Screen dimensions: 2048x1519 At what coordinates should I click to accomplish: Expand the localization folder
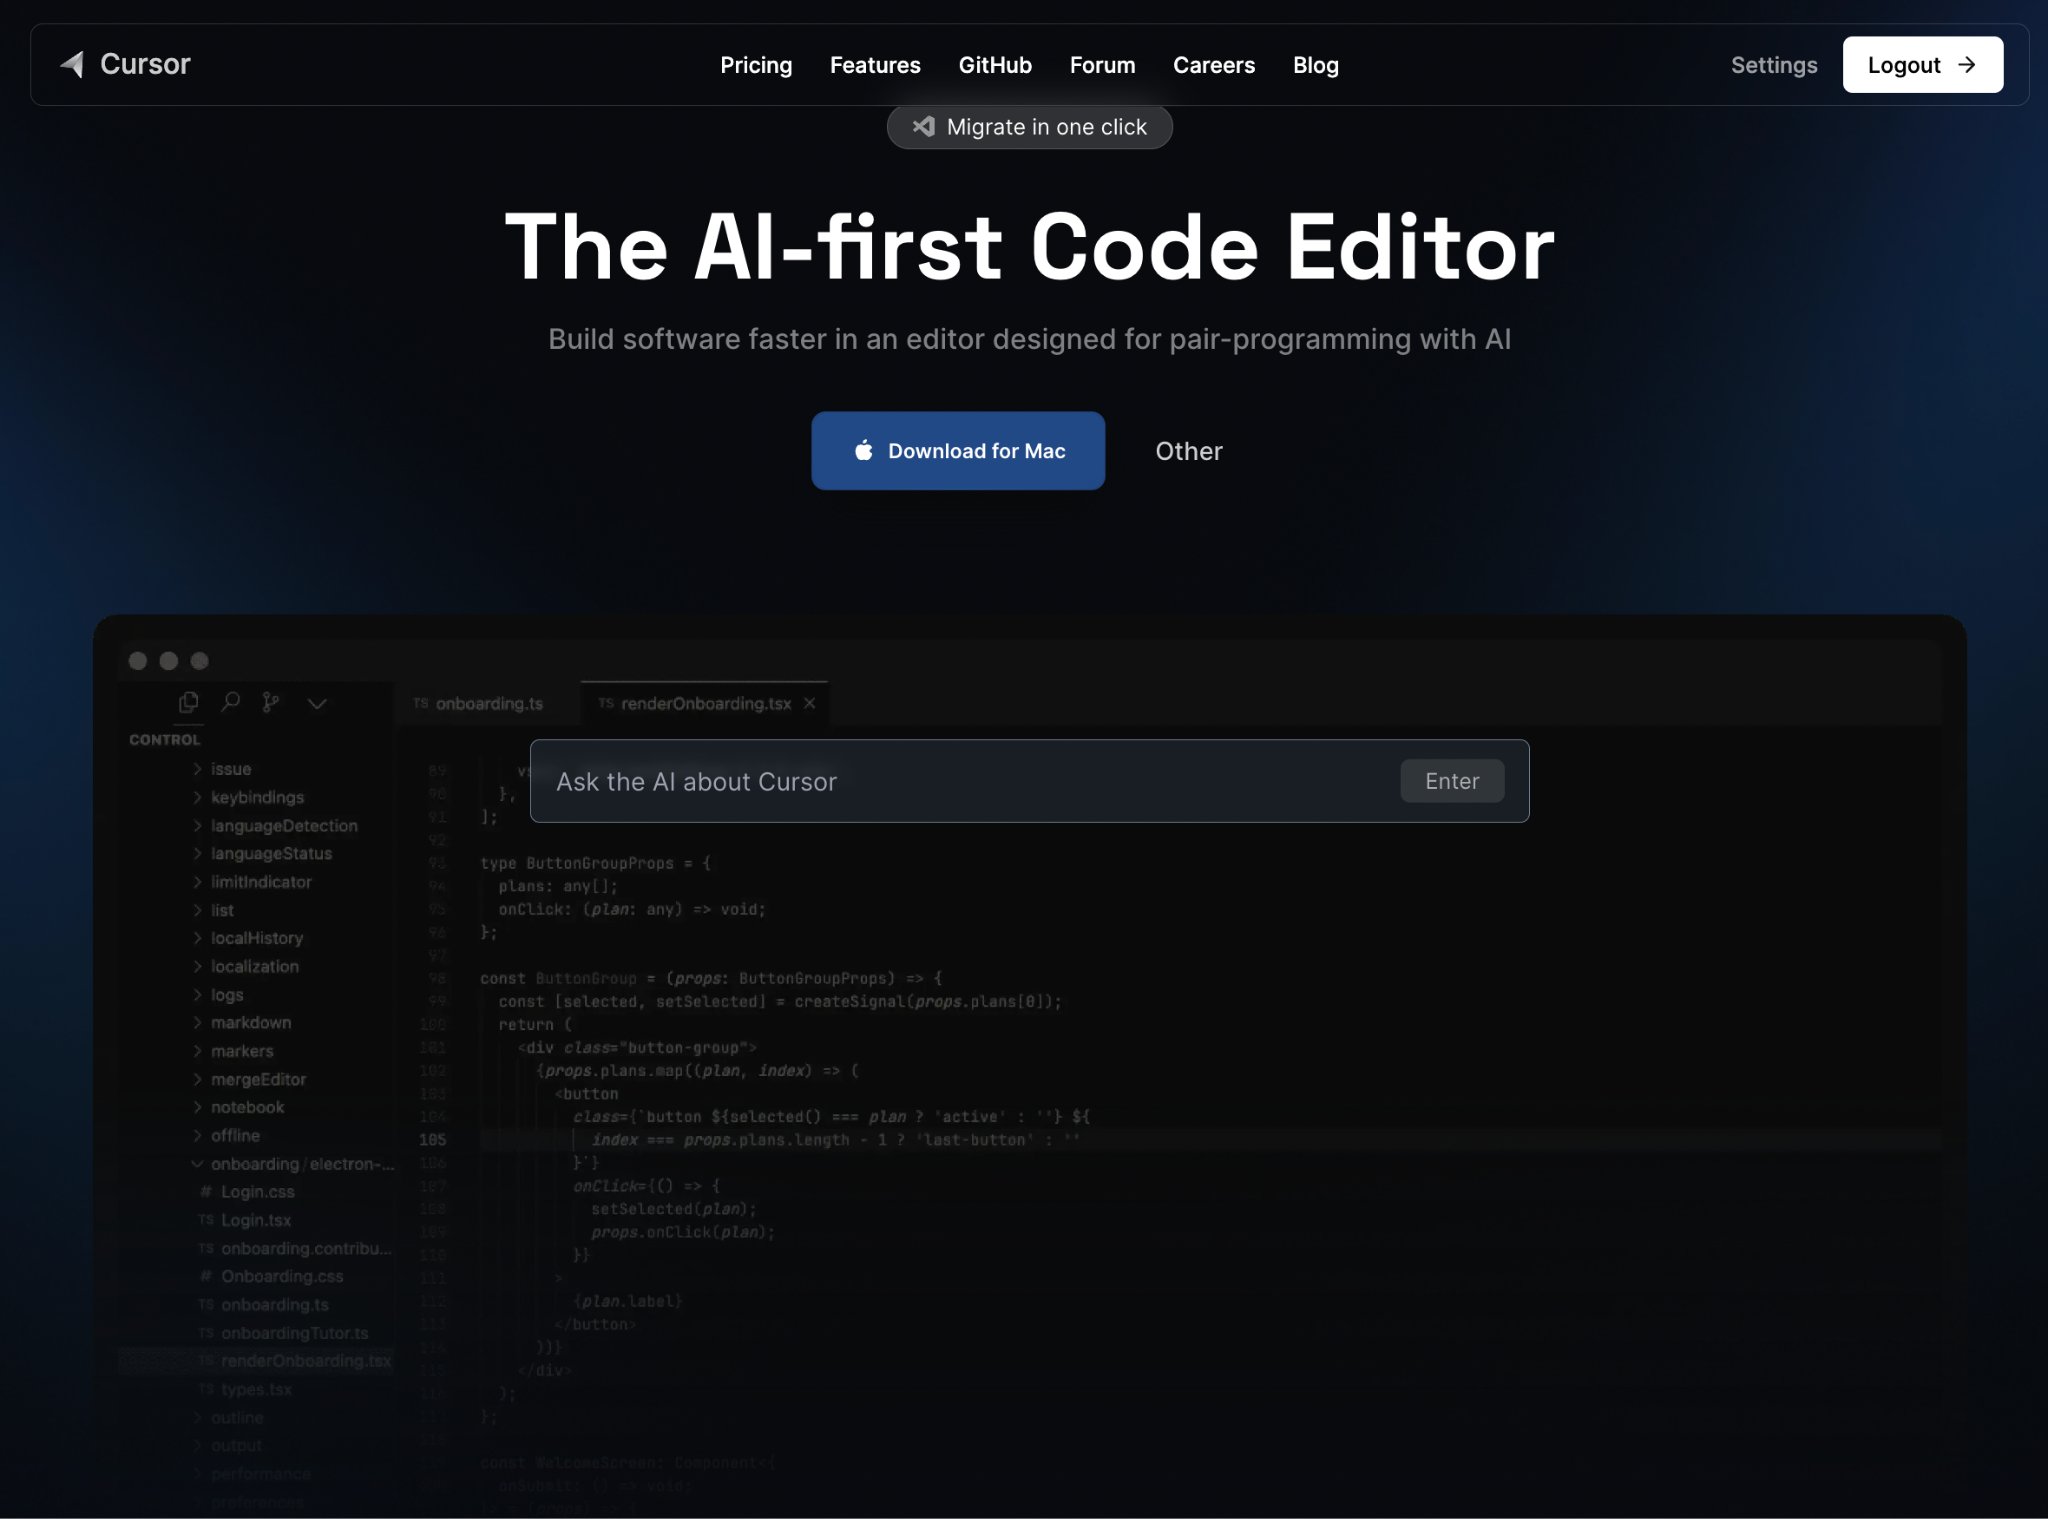[245, 966]
